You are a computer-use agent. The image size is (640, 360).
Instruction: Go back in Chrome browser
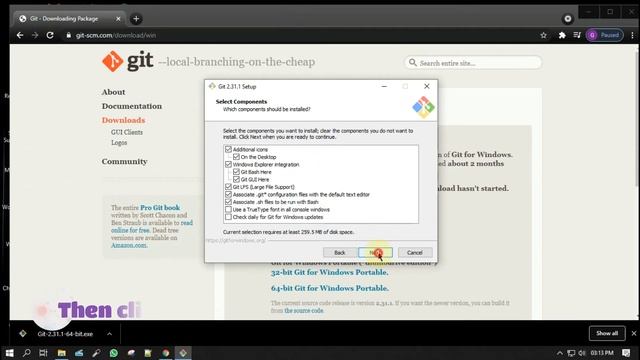(x=20, y=36)
